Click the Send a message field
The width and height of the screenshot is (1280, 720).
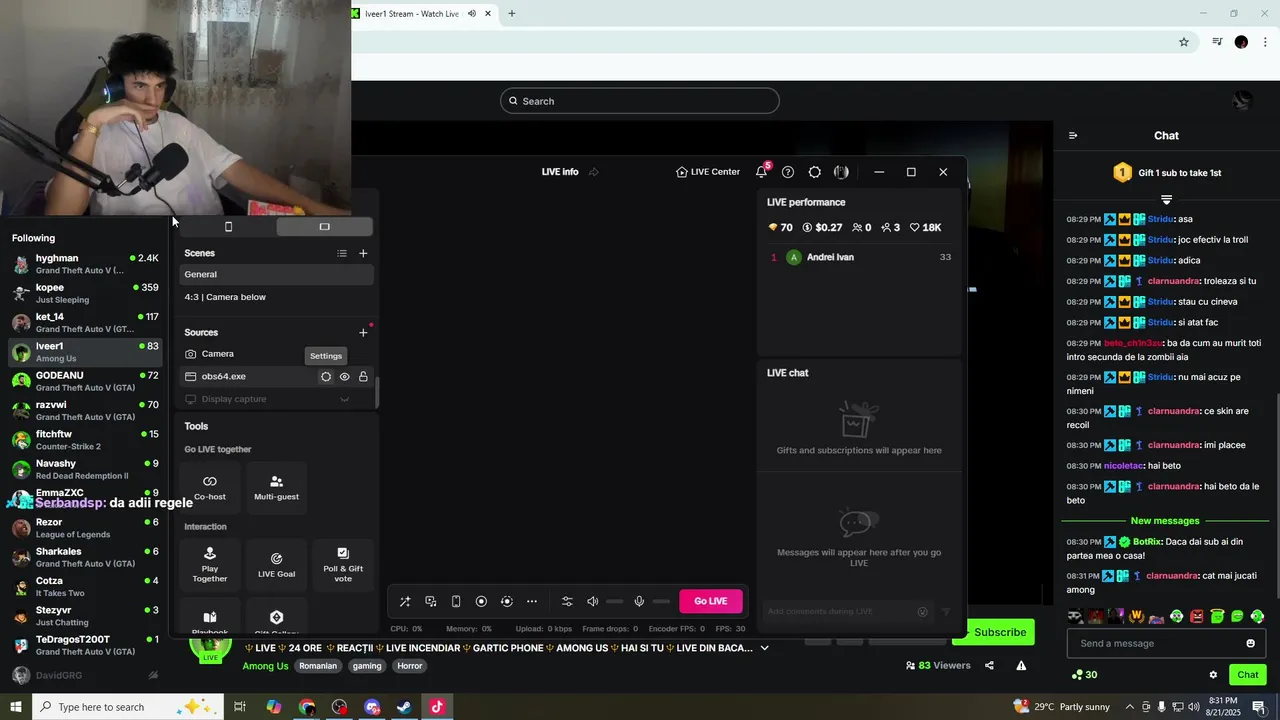[1155, 643]
